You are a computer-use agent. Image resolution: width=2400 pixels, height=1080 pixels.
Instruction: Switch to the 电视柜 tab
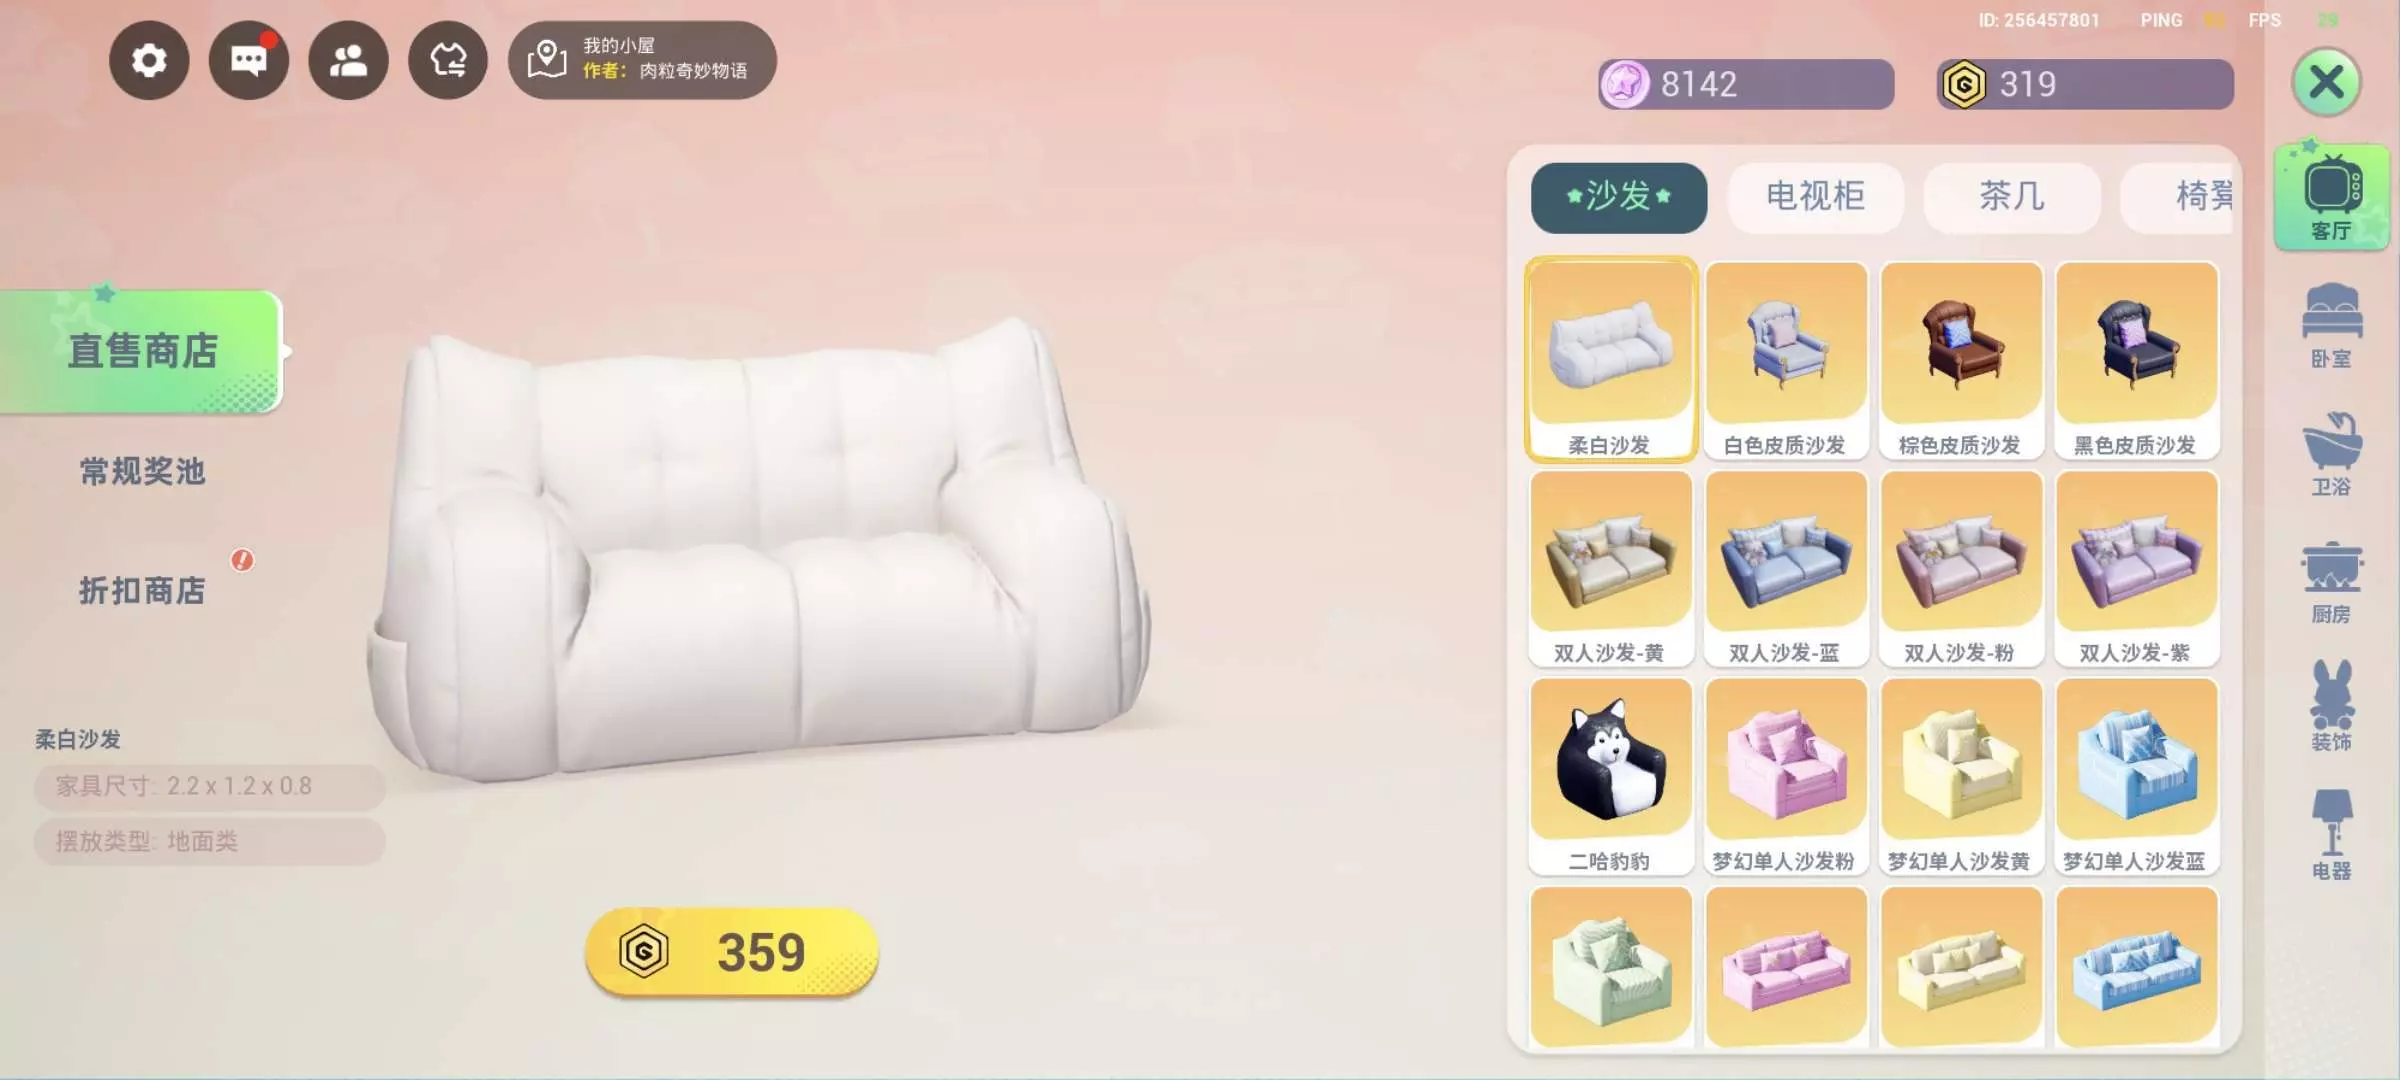tap(1815, 197)
